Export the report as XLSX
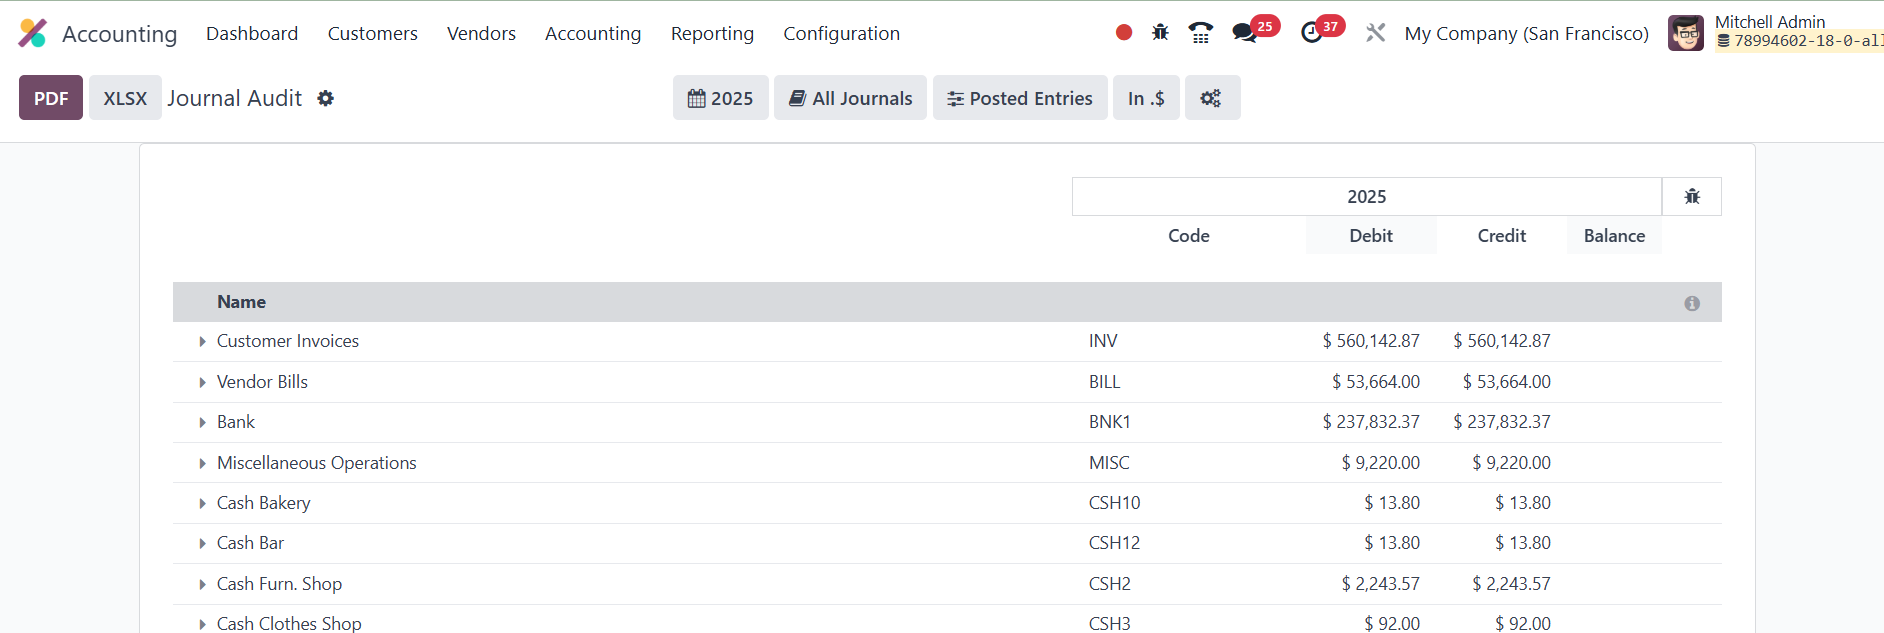Screen dimensions: 1884x633 125,98
